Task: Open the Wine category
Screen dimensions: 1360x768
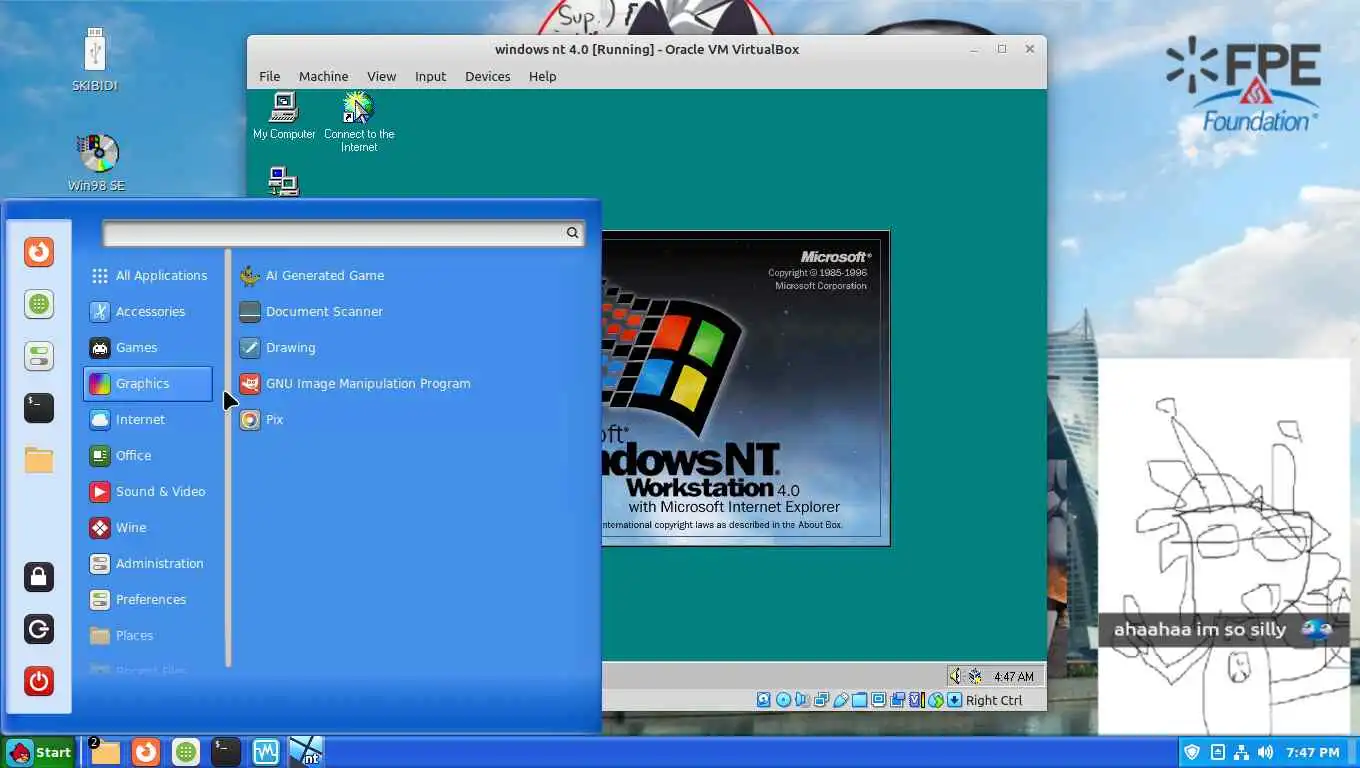Action: 148,528
